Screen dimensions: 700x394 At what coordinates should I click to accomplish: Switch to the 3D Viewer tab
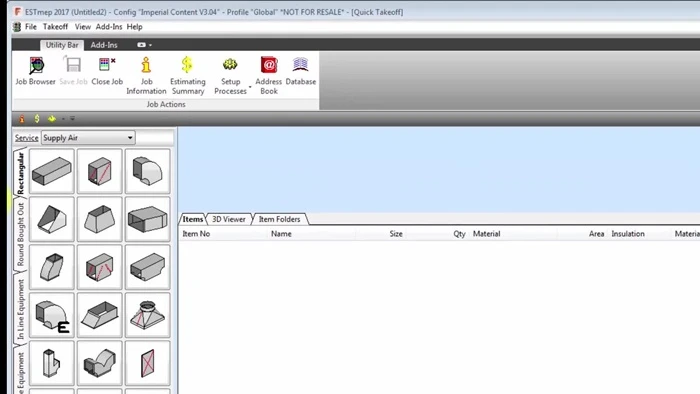tap(229, 219)
